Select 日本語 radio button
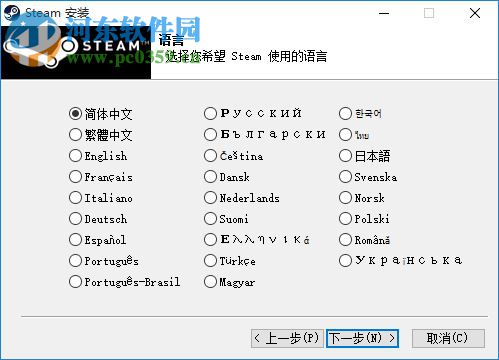Image resolution: width=499 pixels, height=360 pixels. [345, 156]
